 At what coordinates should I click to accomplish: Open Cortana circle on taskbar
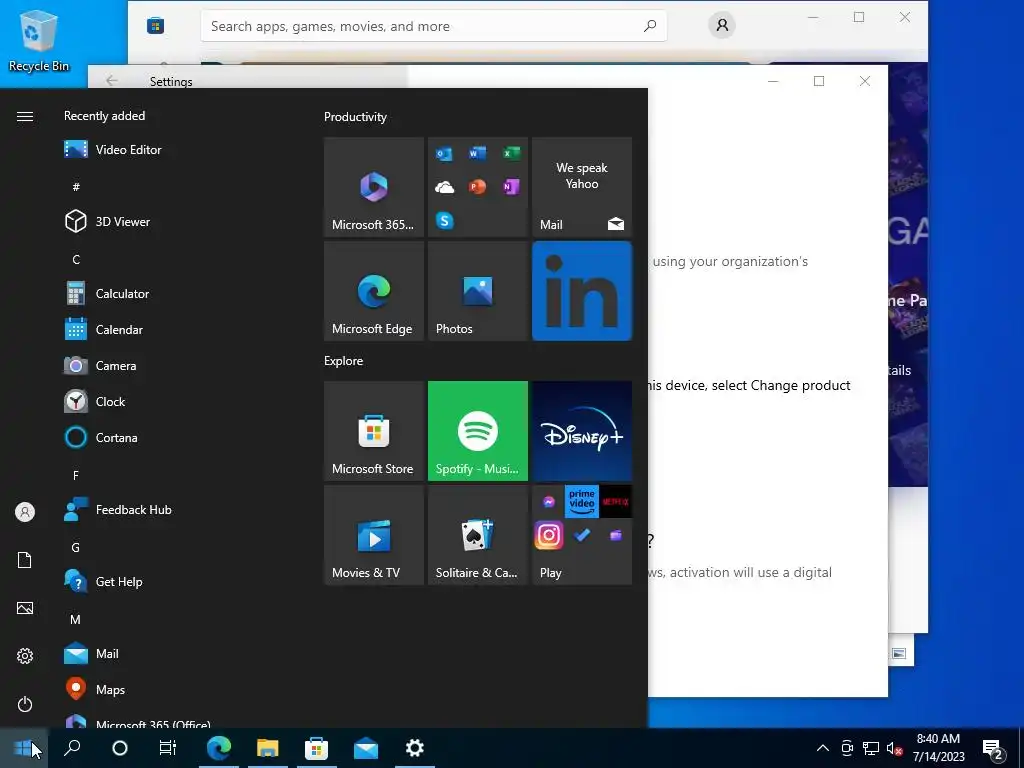(120, 748)
